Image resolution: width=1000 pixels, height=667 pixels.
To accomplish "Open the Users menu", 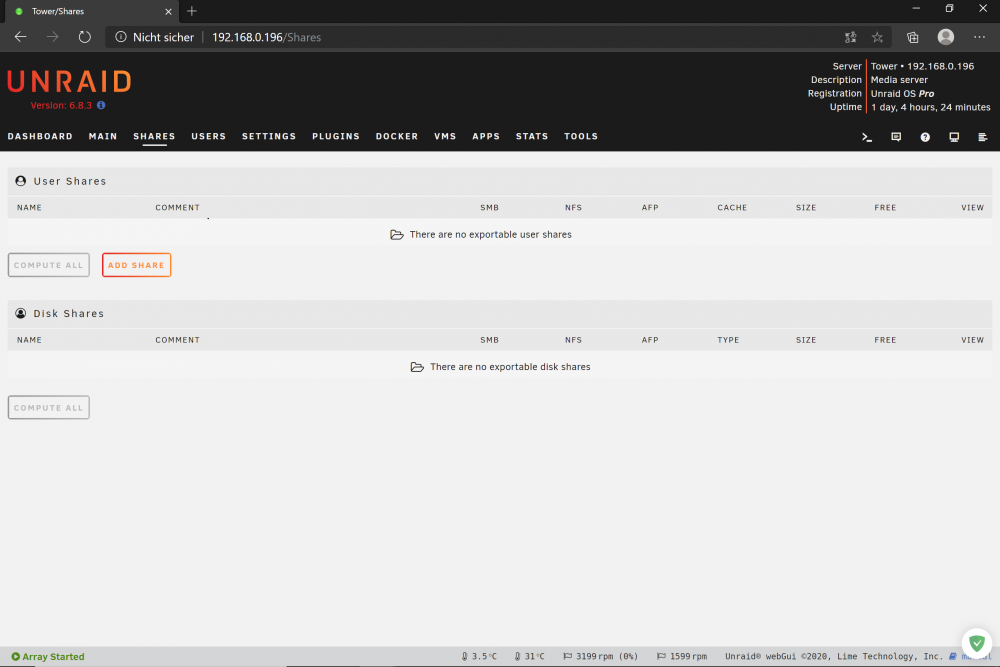I will click(209, 136).
